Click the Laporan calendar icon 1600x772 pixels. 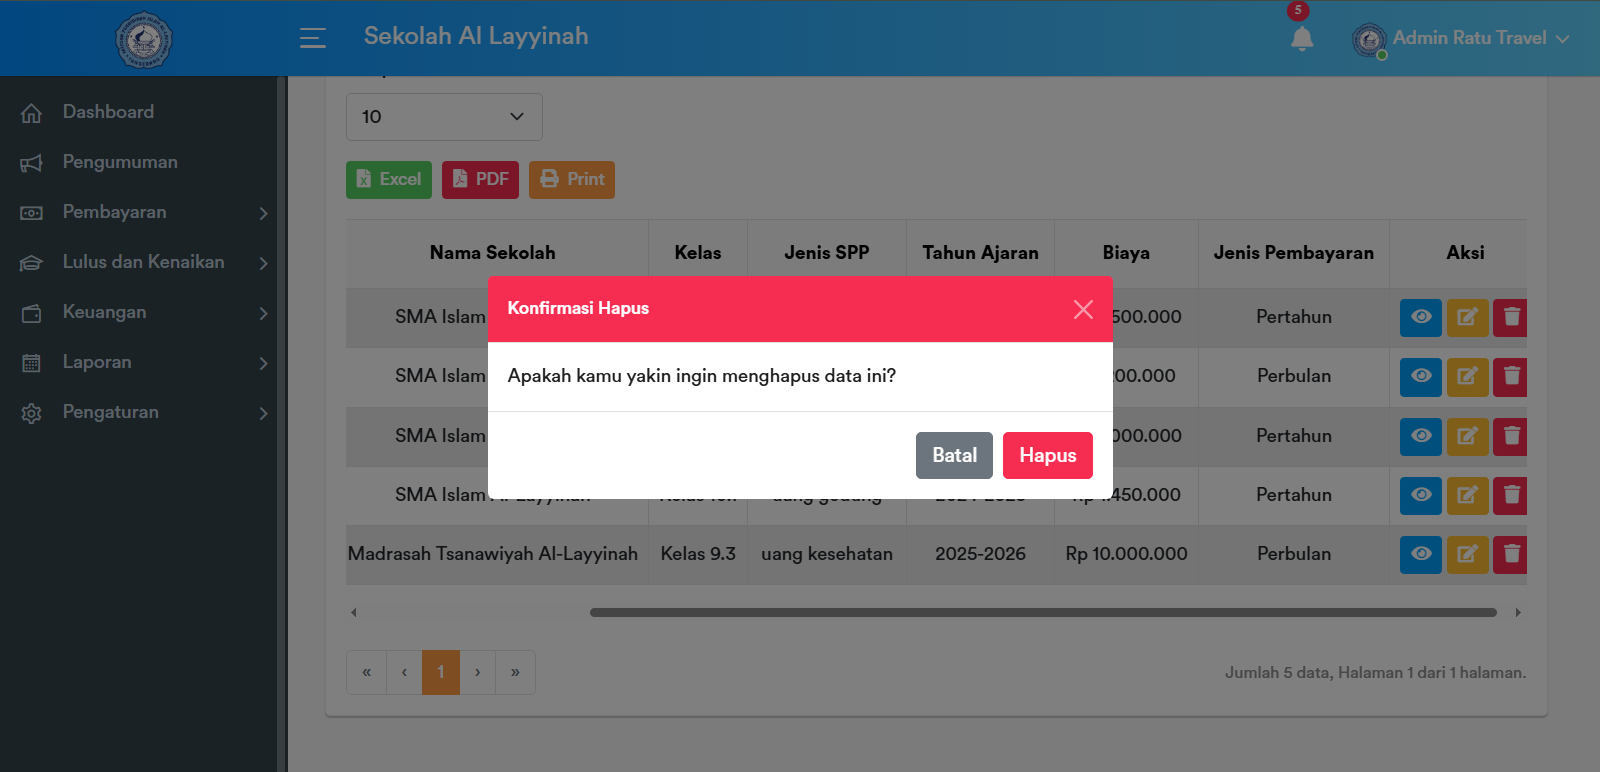(32, 363)
